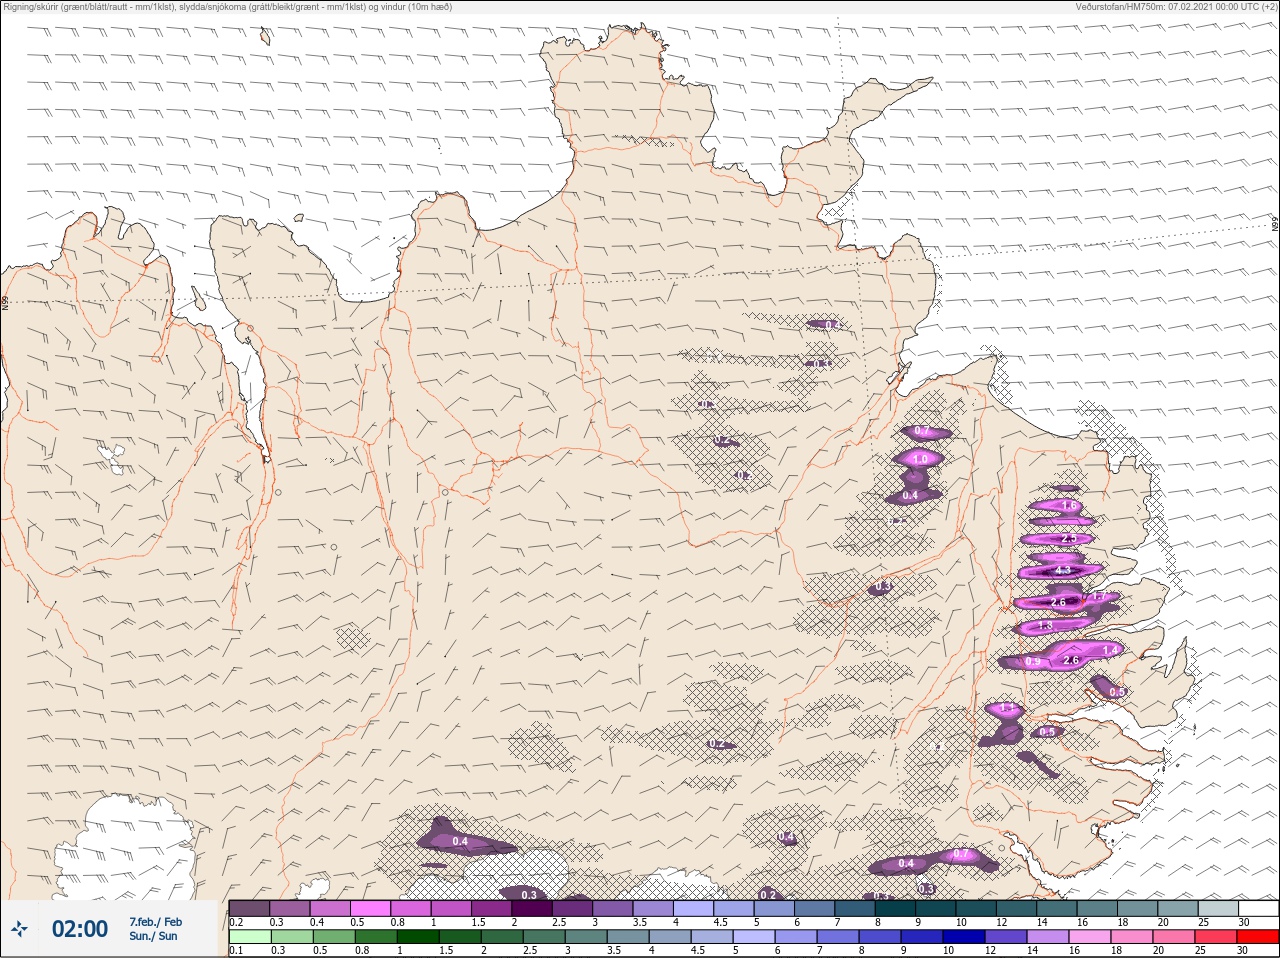The height and width of the screenshot is (958, 1280).
Task: Click the white top-row legend swatch labelled 30
Action: tap(1258, 908)
